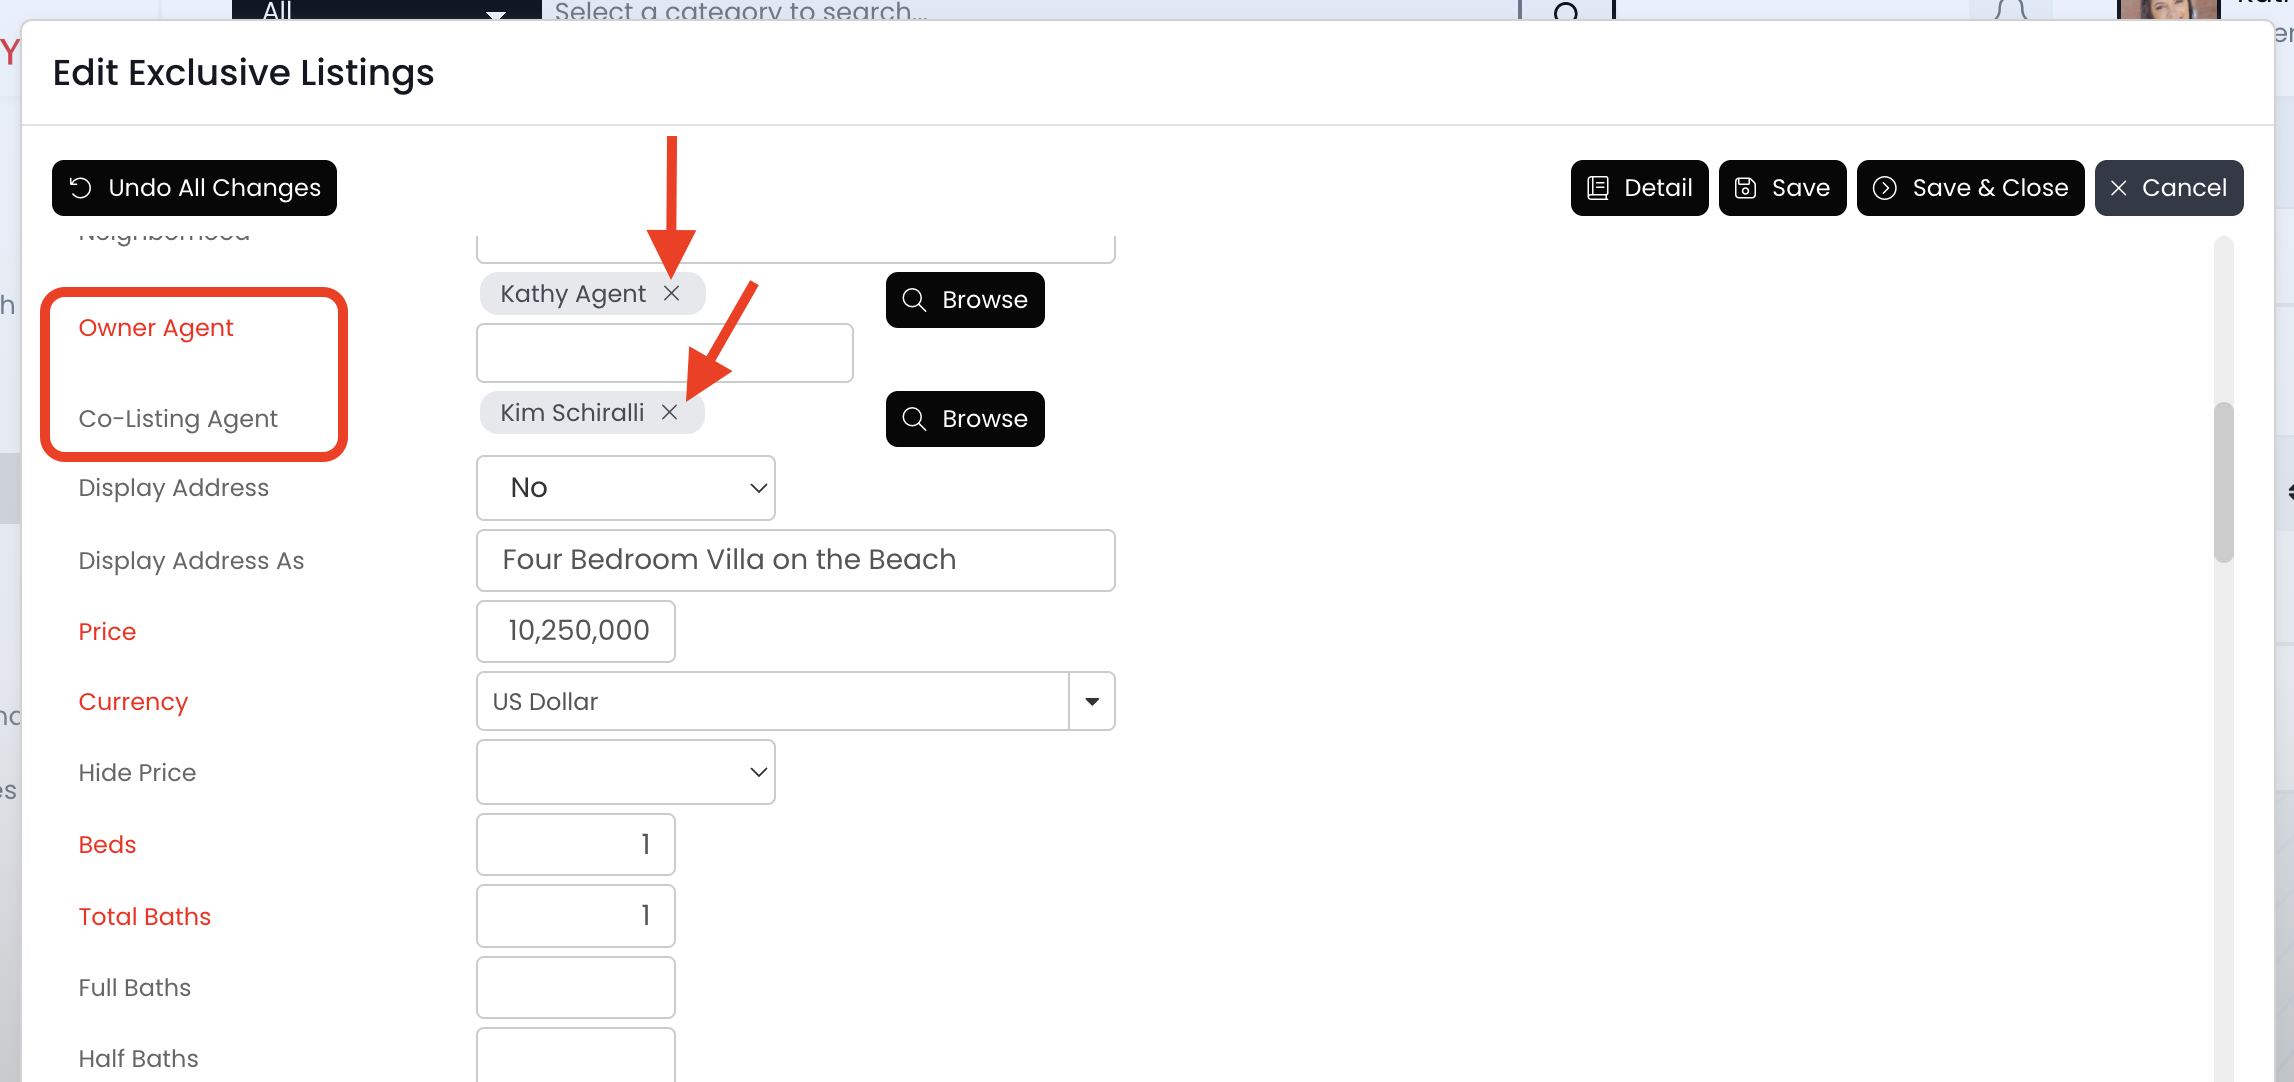The image size is (2294, 1082).
Task: Cancel editing the listing
Action: pos(2168,188)
